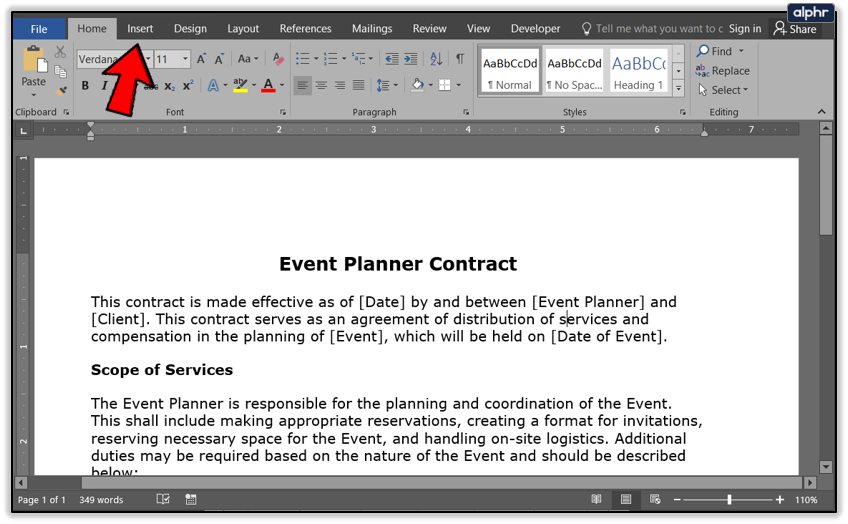The height and width of the screenshot is (524, 848).
Task: Sort text A to Z icon
Action: point(436,58)
